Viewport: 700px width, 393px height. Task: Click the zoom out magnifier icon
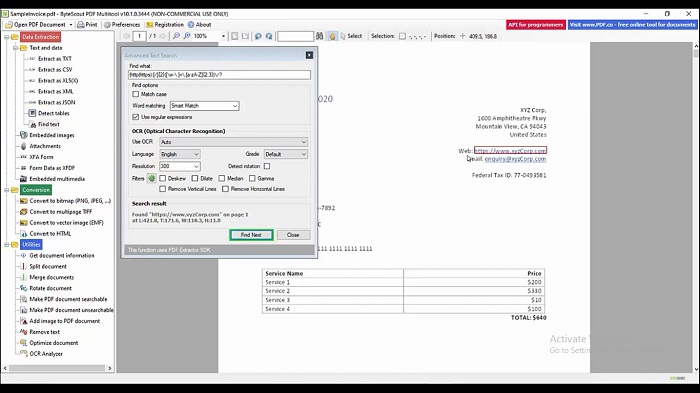[x=176, y=36]
